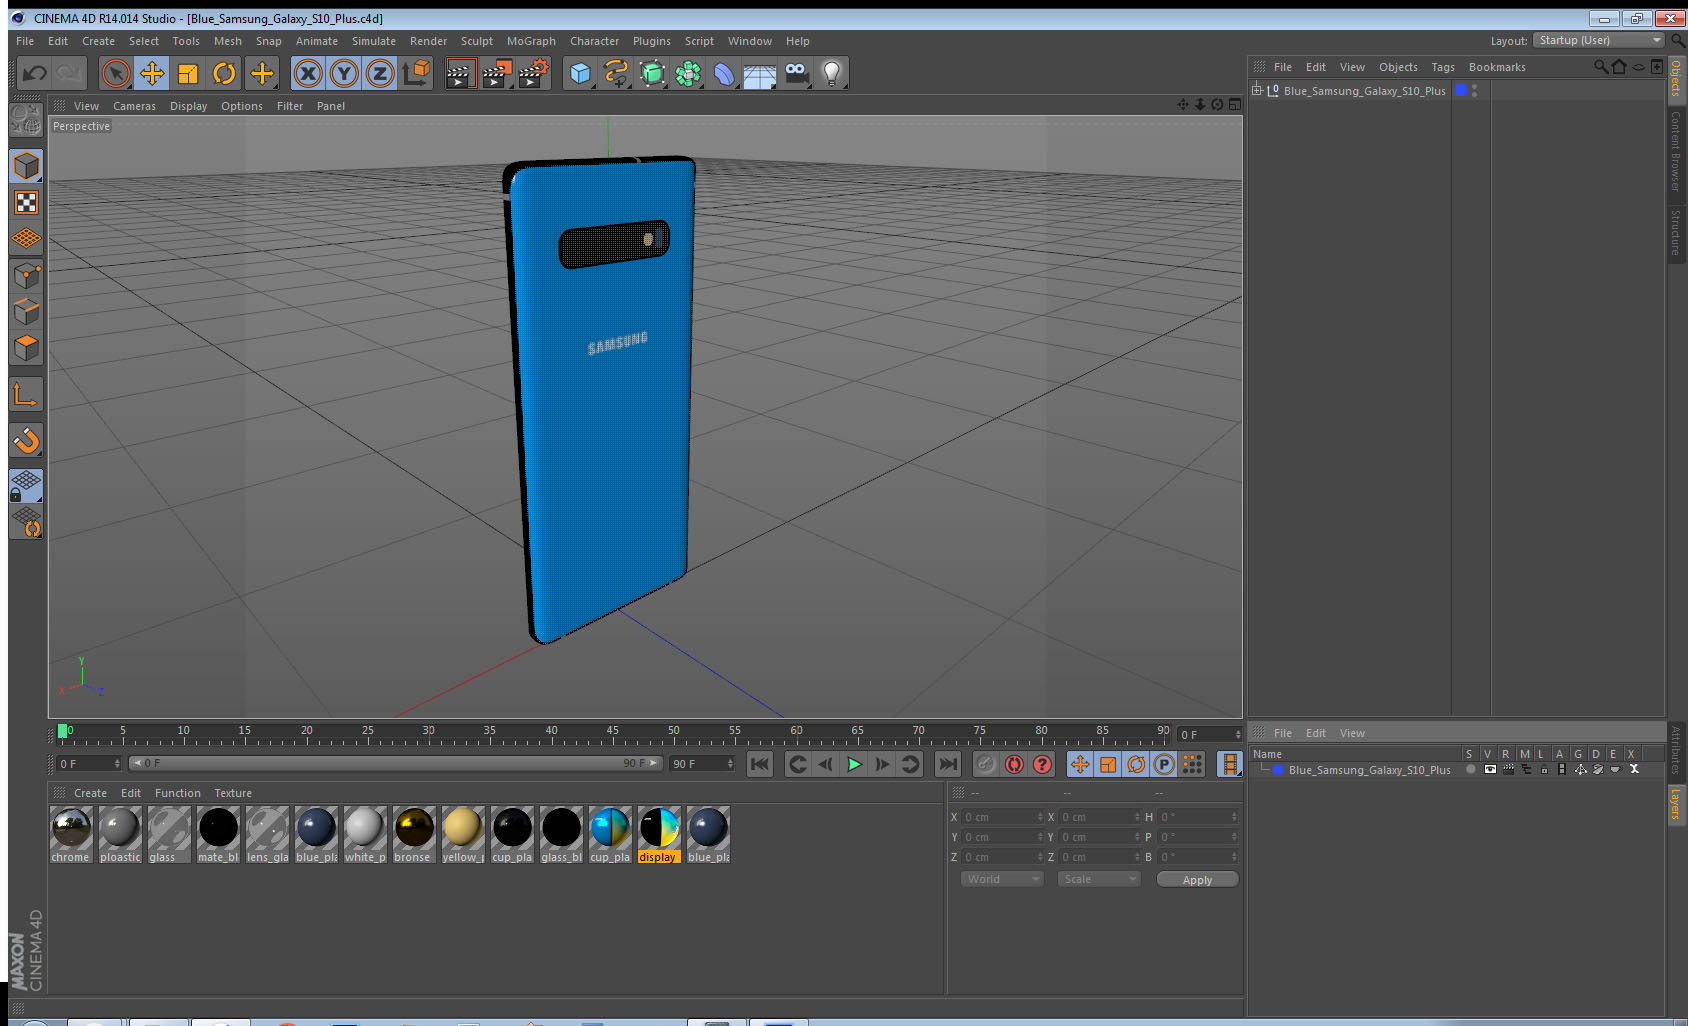Select the display material swatch
Image resolution: width=1688 pixels, height=1026 pixels.
pyautogui.click(x=659, y=834)
